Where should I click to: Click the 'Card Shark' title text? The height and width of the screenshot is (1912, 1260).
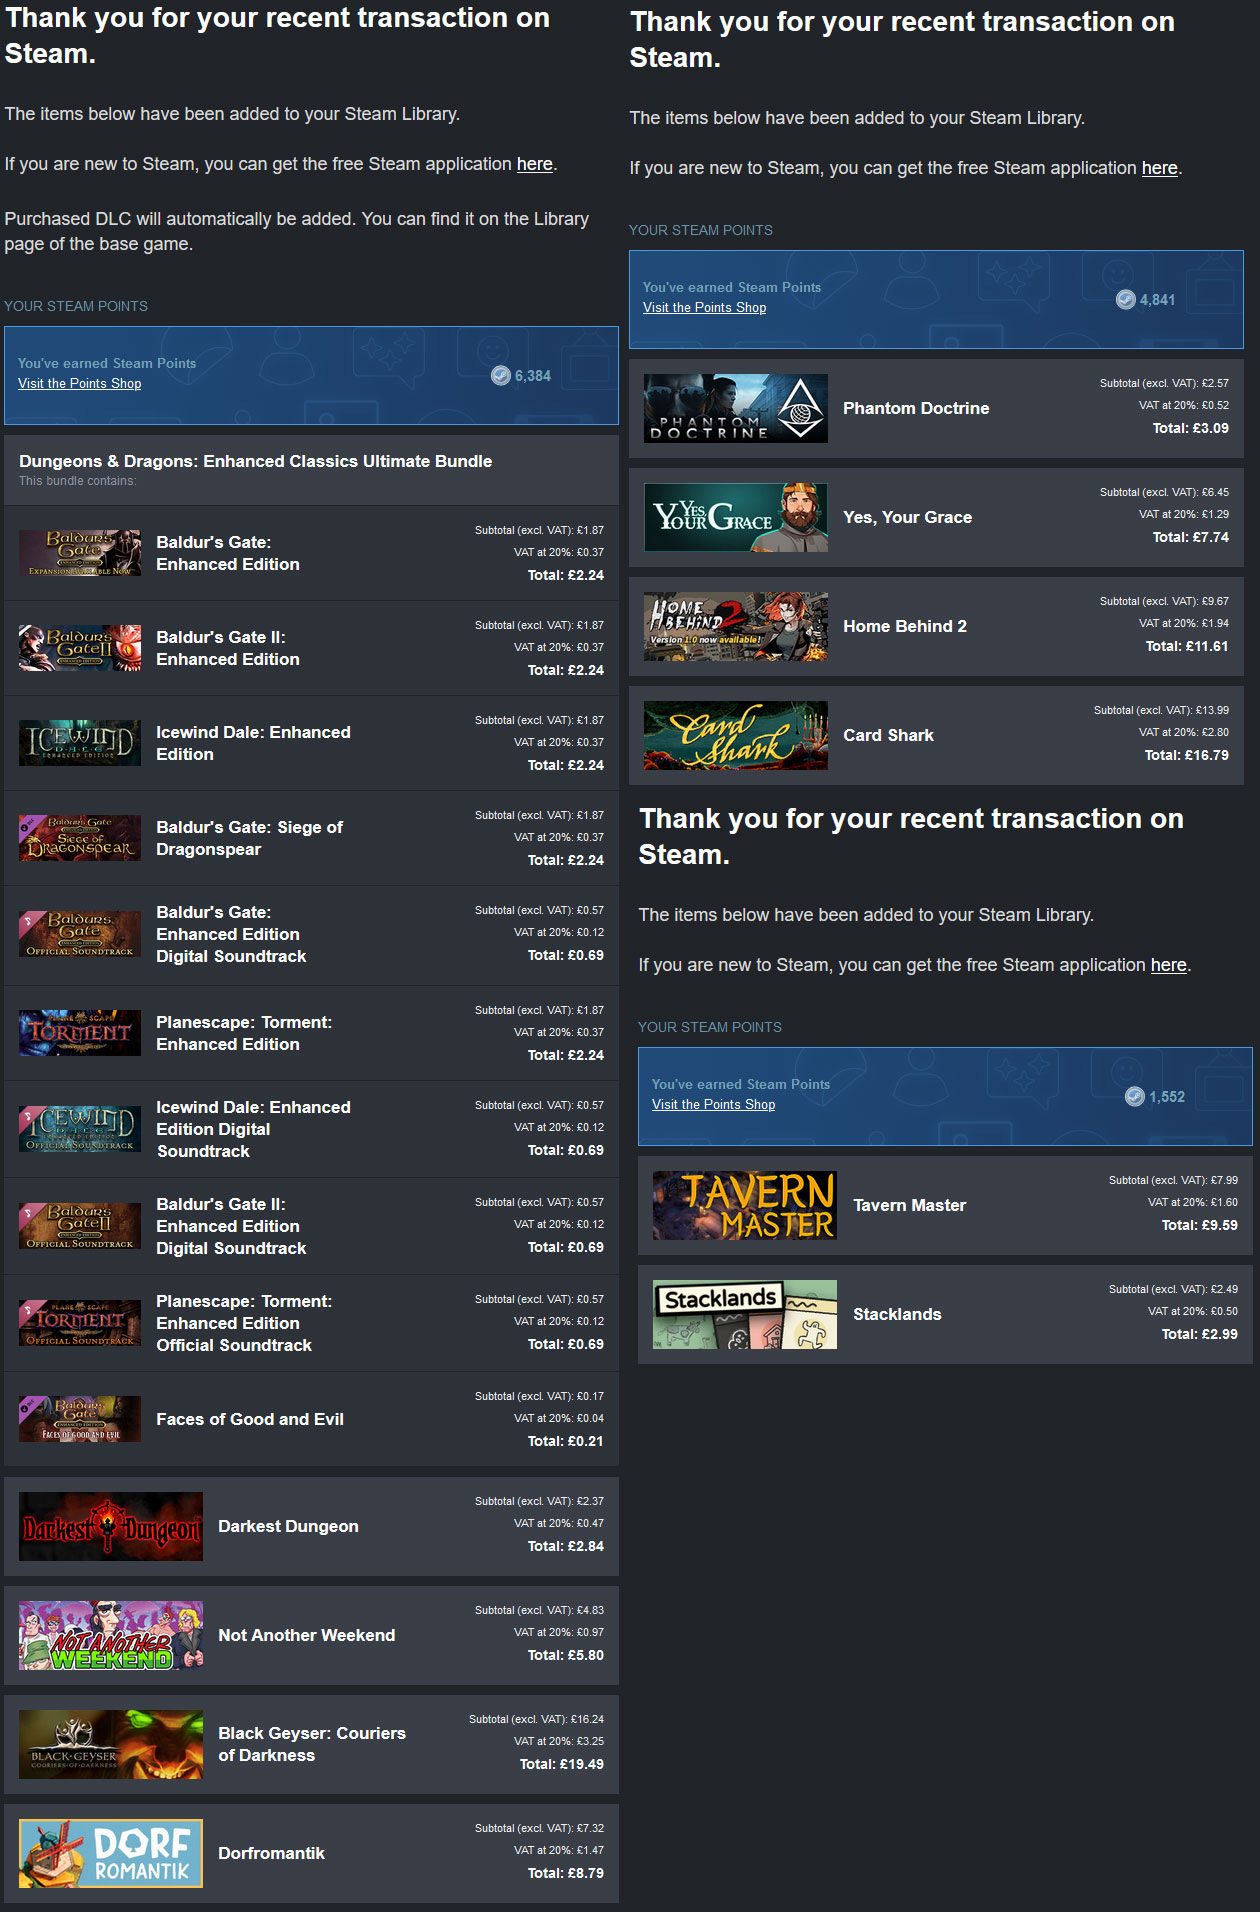(x=888, y=735)
